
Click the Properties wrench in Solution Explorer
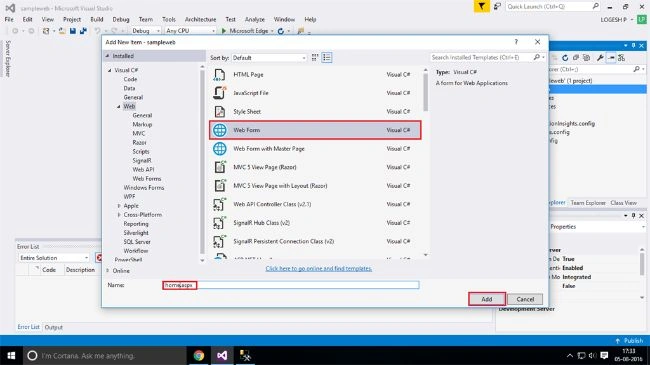(x=600, y=58)
